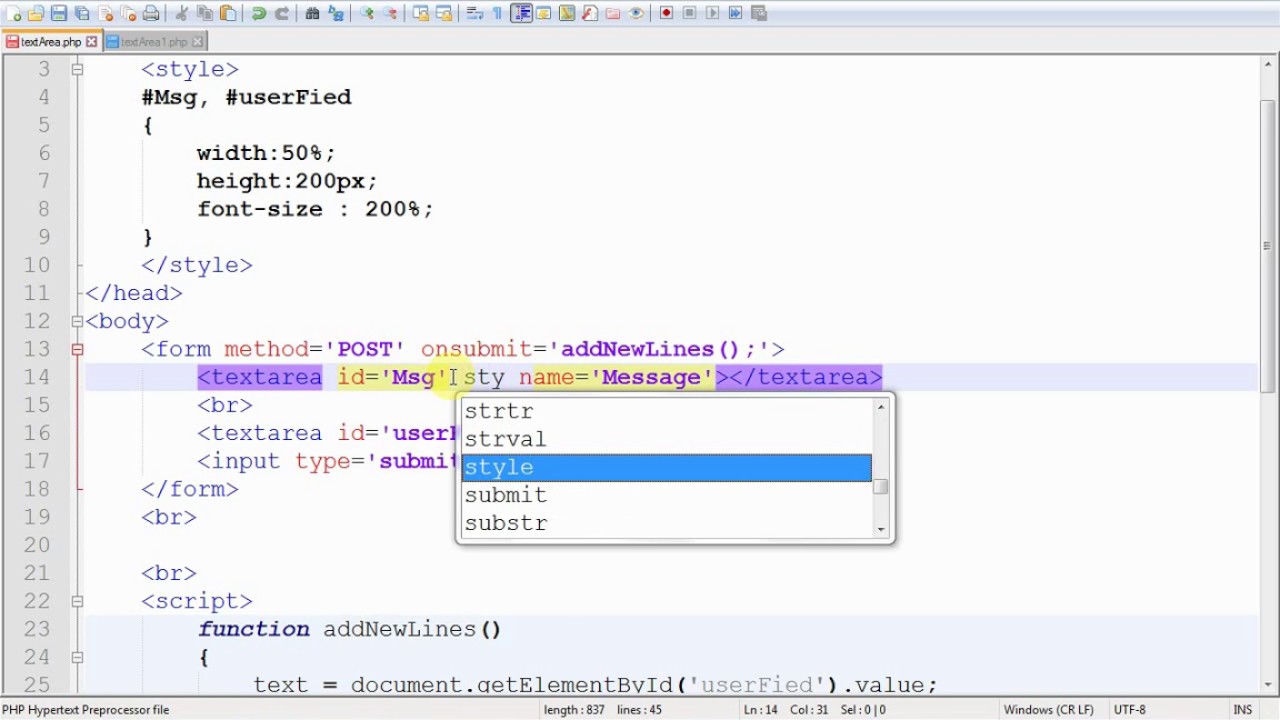Click the Zoom Out magnifier icon
The height and width of the screenshot is (720, 1280).
point(389,13)
